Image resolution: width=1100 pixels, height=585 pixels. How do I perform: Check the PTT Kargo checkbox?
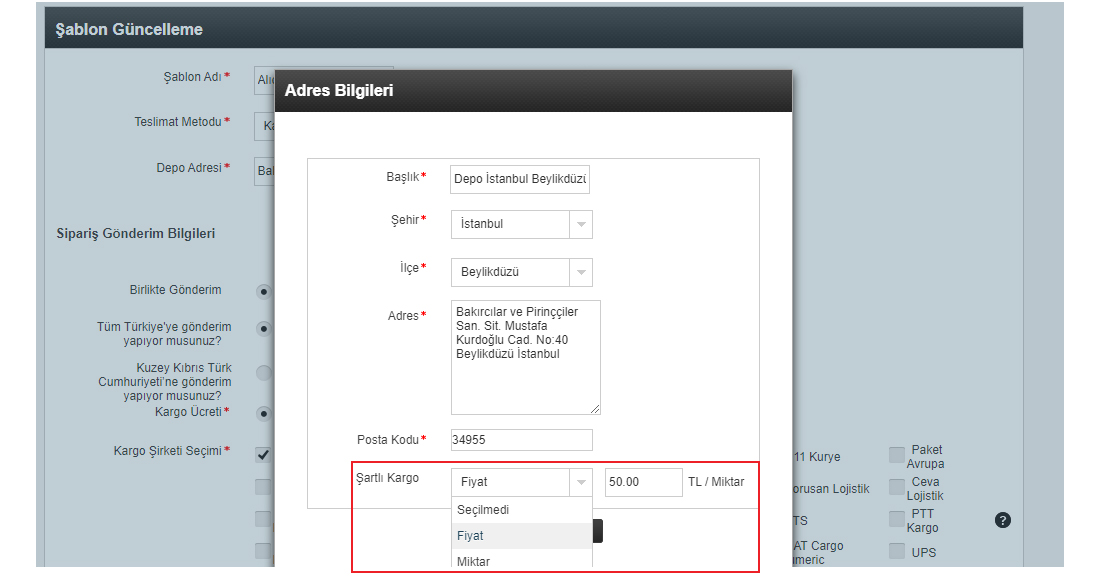[896, 520]
